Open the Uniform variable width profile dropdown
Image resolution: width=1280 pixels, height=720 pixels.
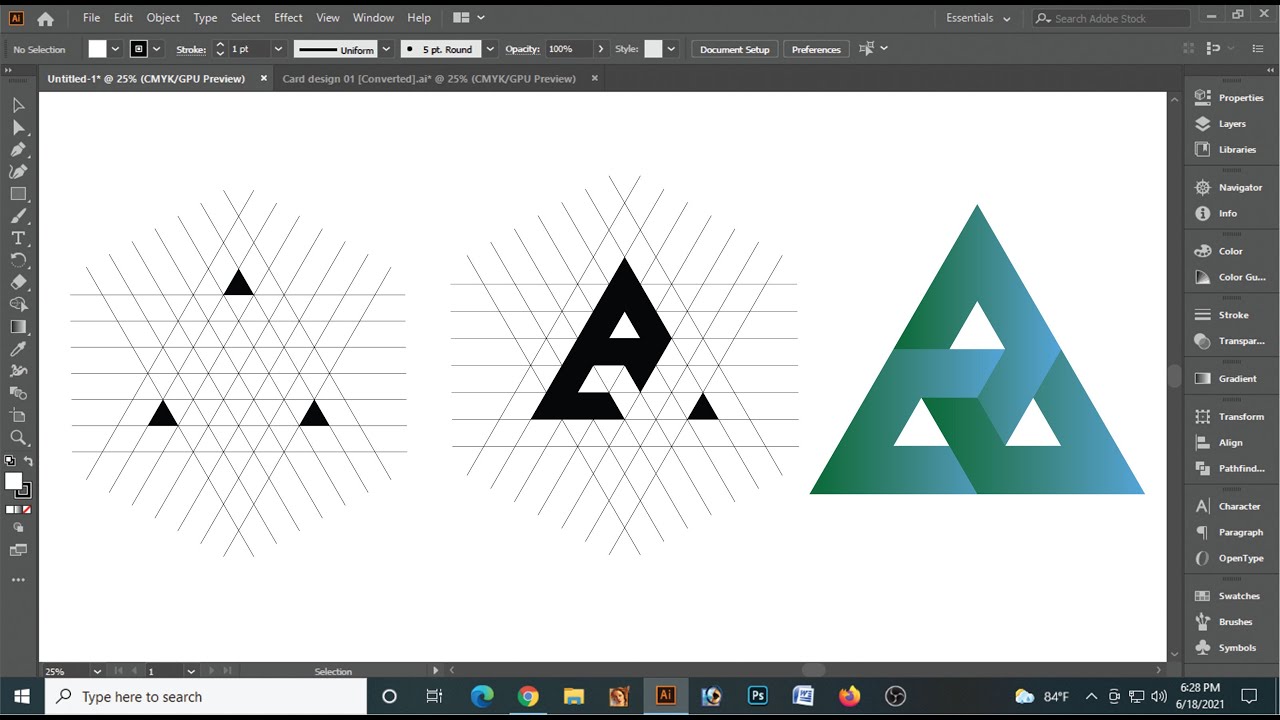coord(386,49)
